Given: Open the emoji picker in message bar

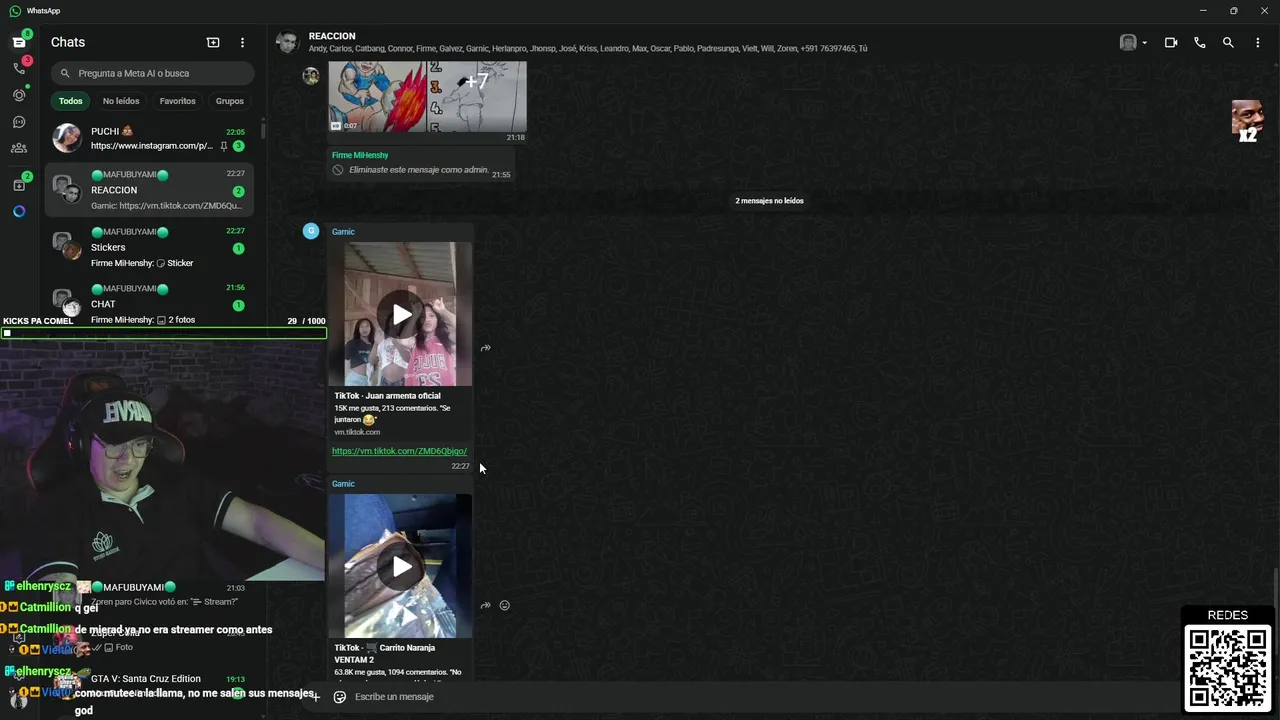Looking at the screenshot, I should (x=340, y=697).
